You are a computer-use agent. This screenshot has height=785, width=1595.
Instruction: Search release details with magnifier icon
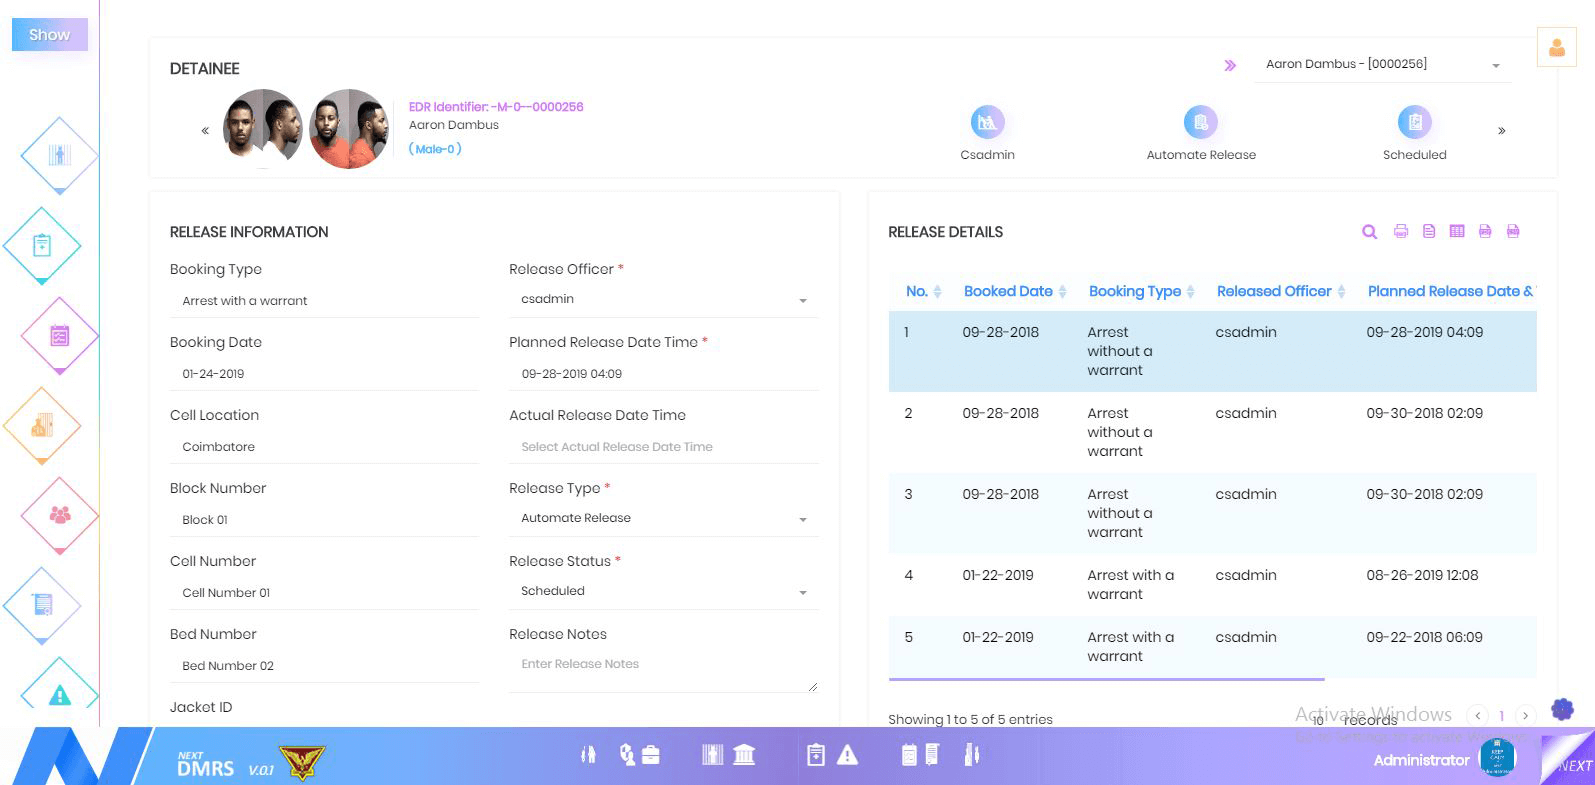(1370, 232)
